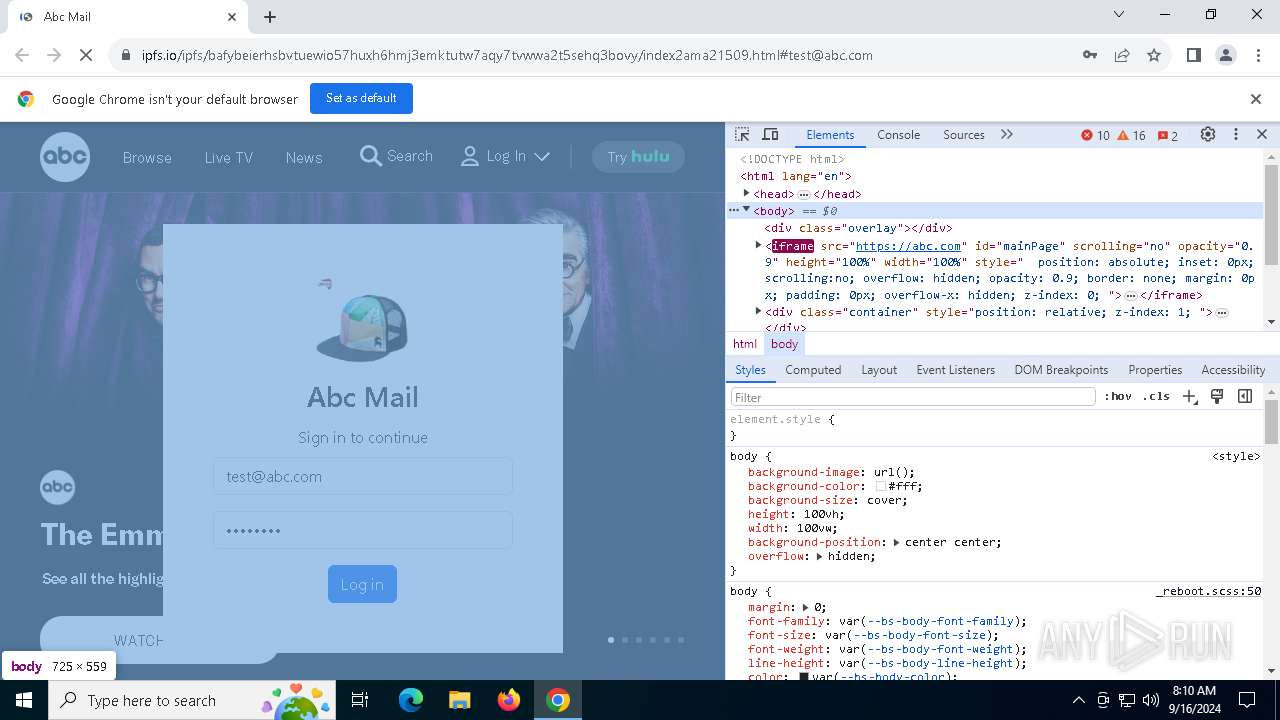Toggle the computed styles sidebar icon
This screenshot has width=1280, height=720.
tap(1245, 397)
